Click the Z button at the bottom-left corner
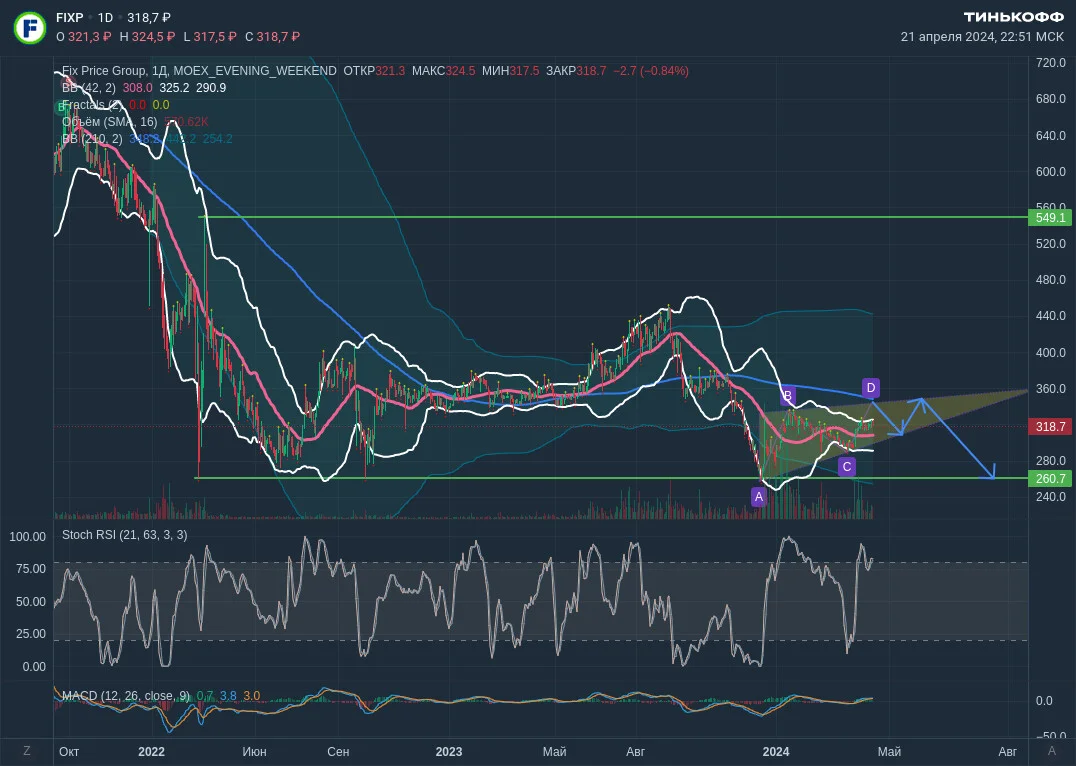 (x=27, y=751)
